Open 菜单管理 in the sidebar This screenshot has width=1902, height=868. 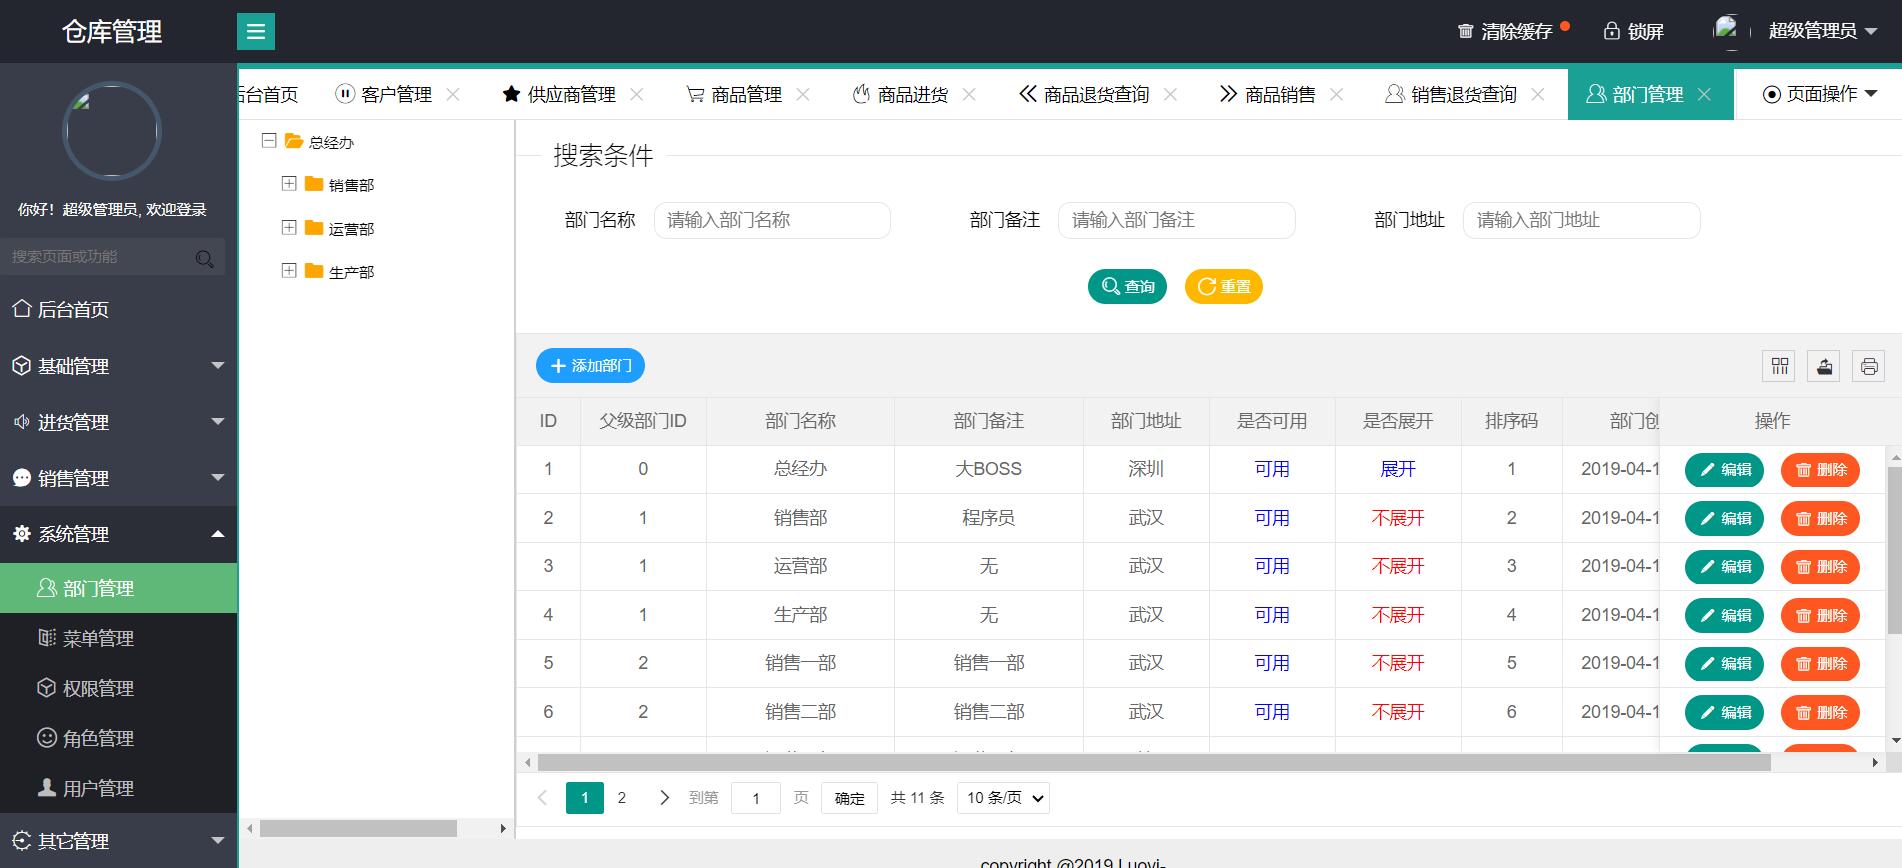(118, 638)
